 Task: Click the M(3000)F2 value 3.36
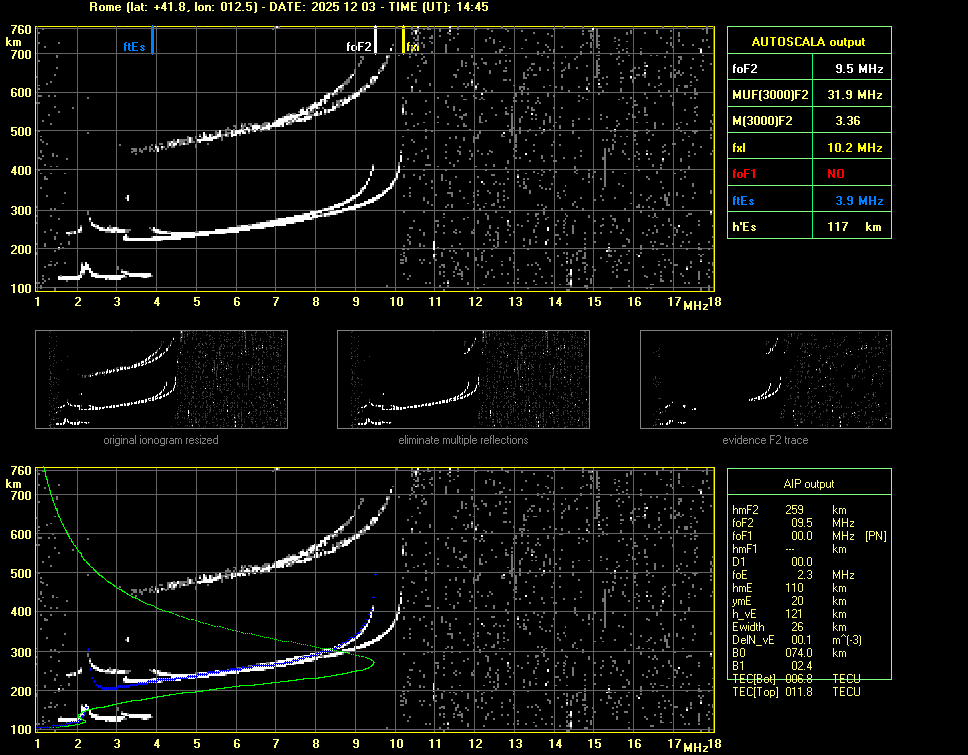coord(849,121)
